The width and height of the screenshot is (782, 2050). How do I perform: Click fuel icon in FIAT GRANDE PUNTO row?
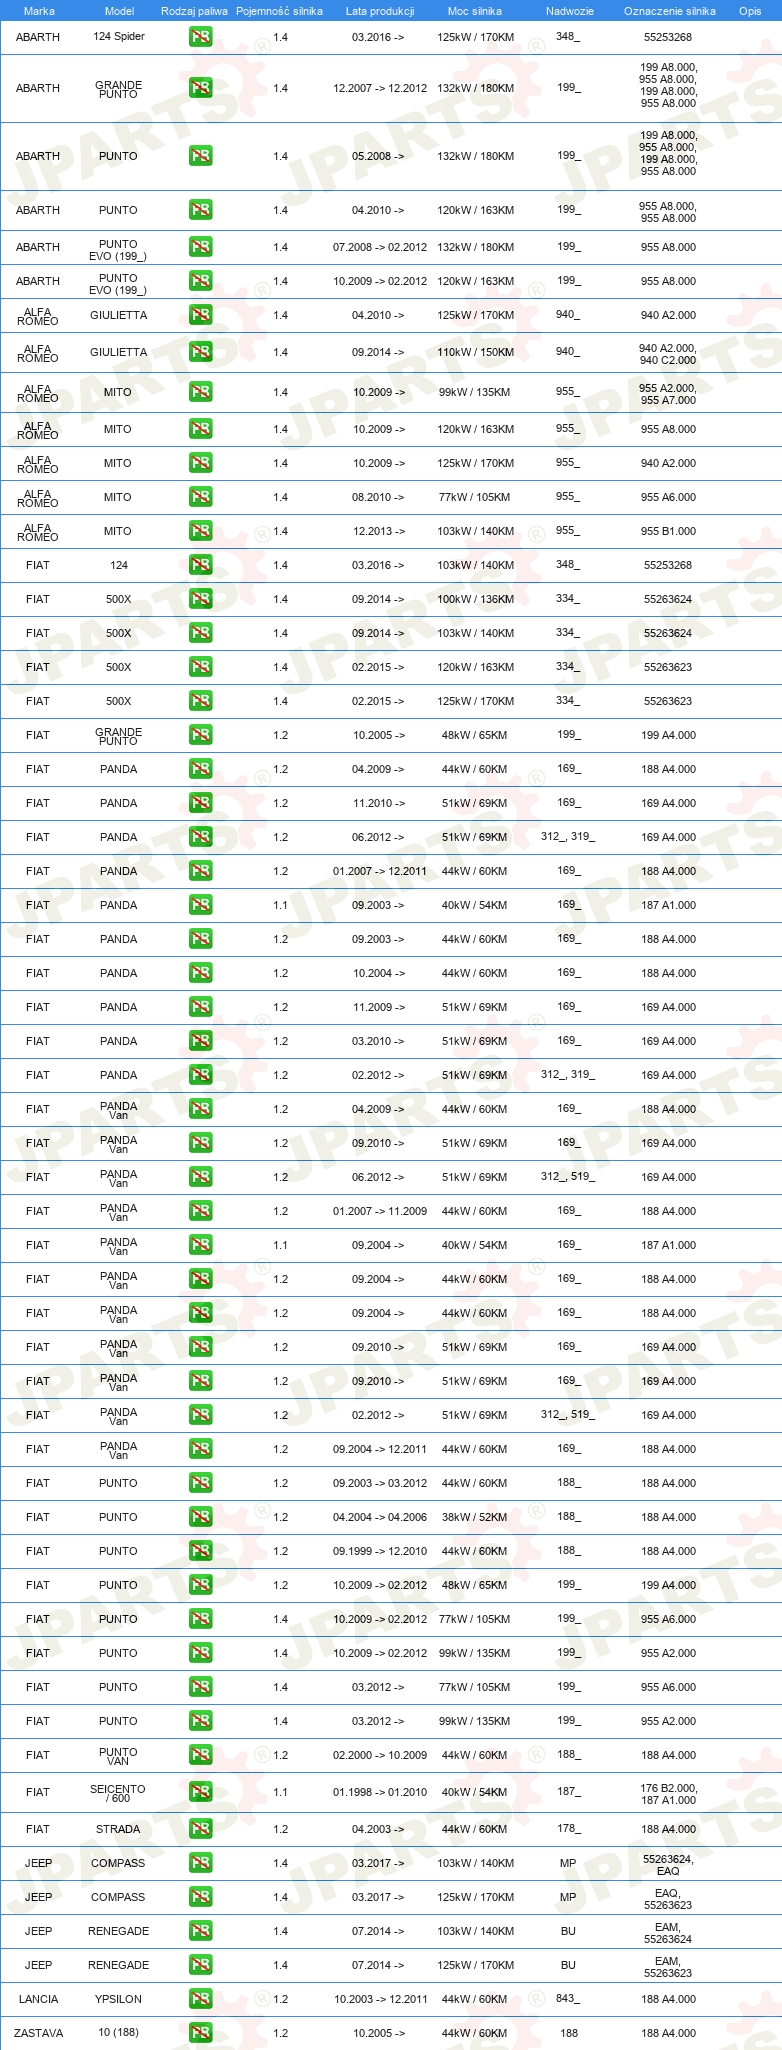tap(201, 735)
